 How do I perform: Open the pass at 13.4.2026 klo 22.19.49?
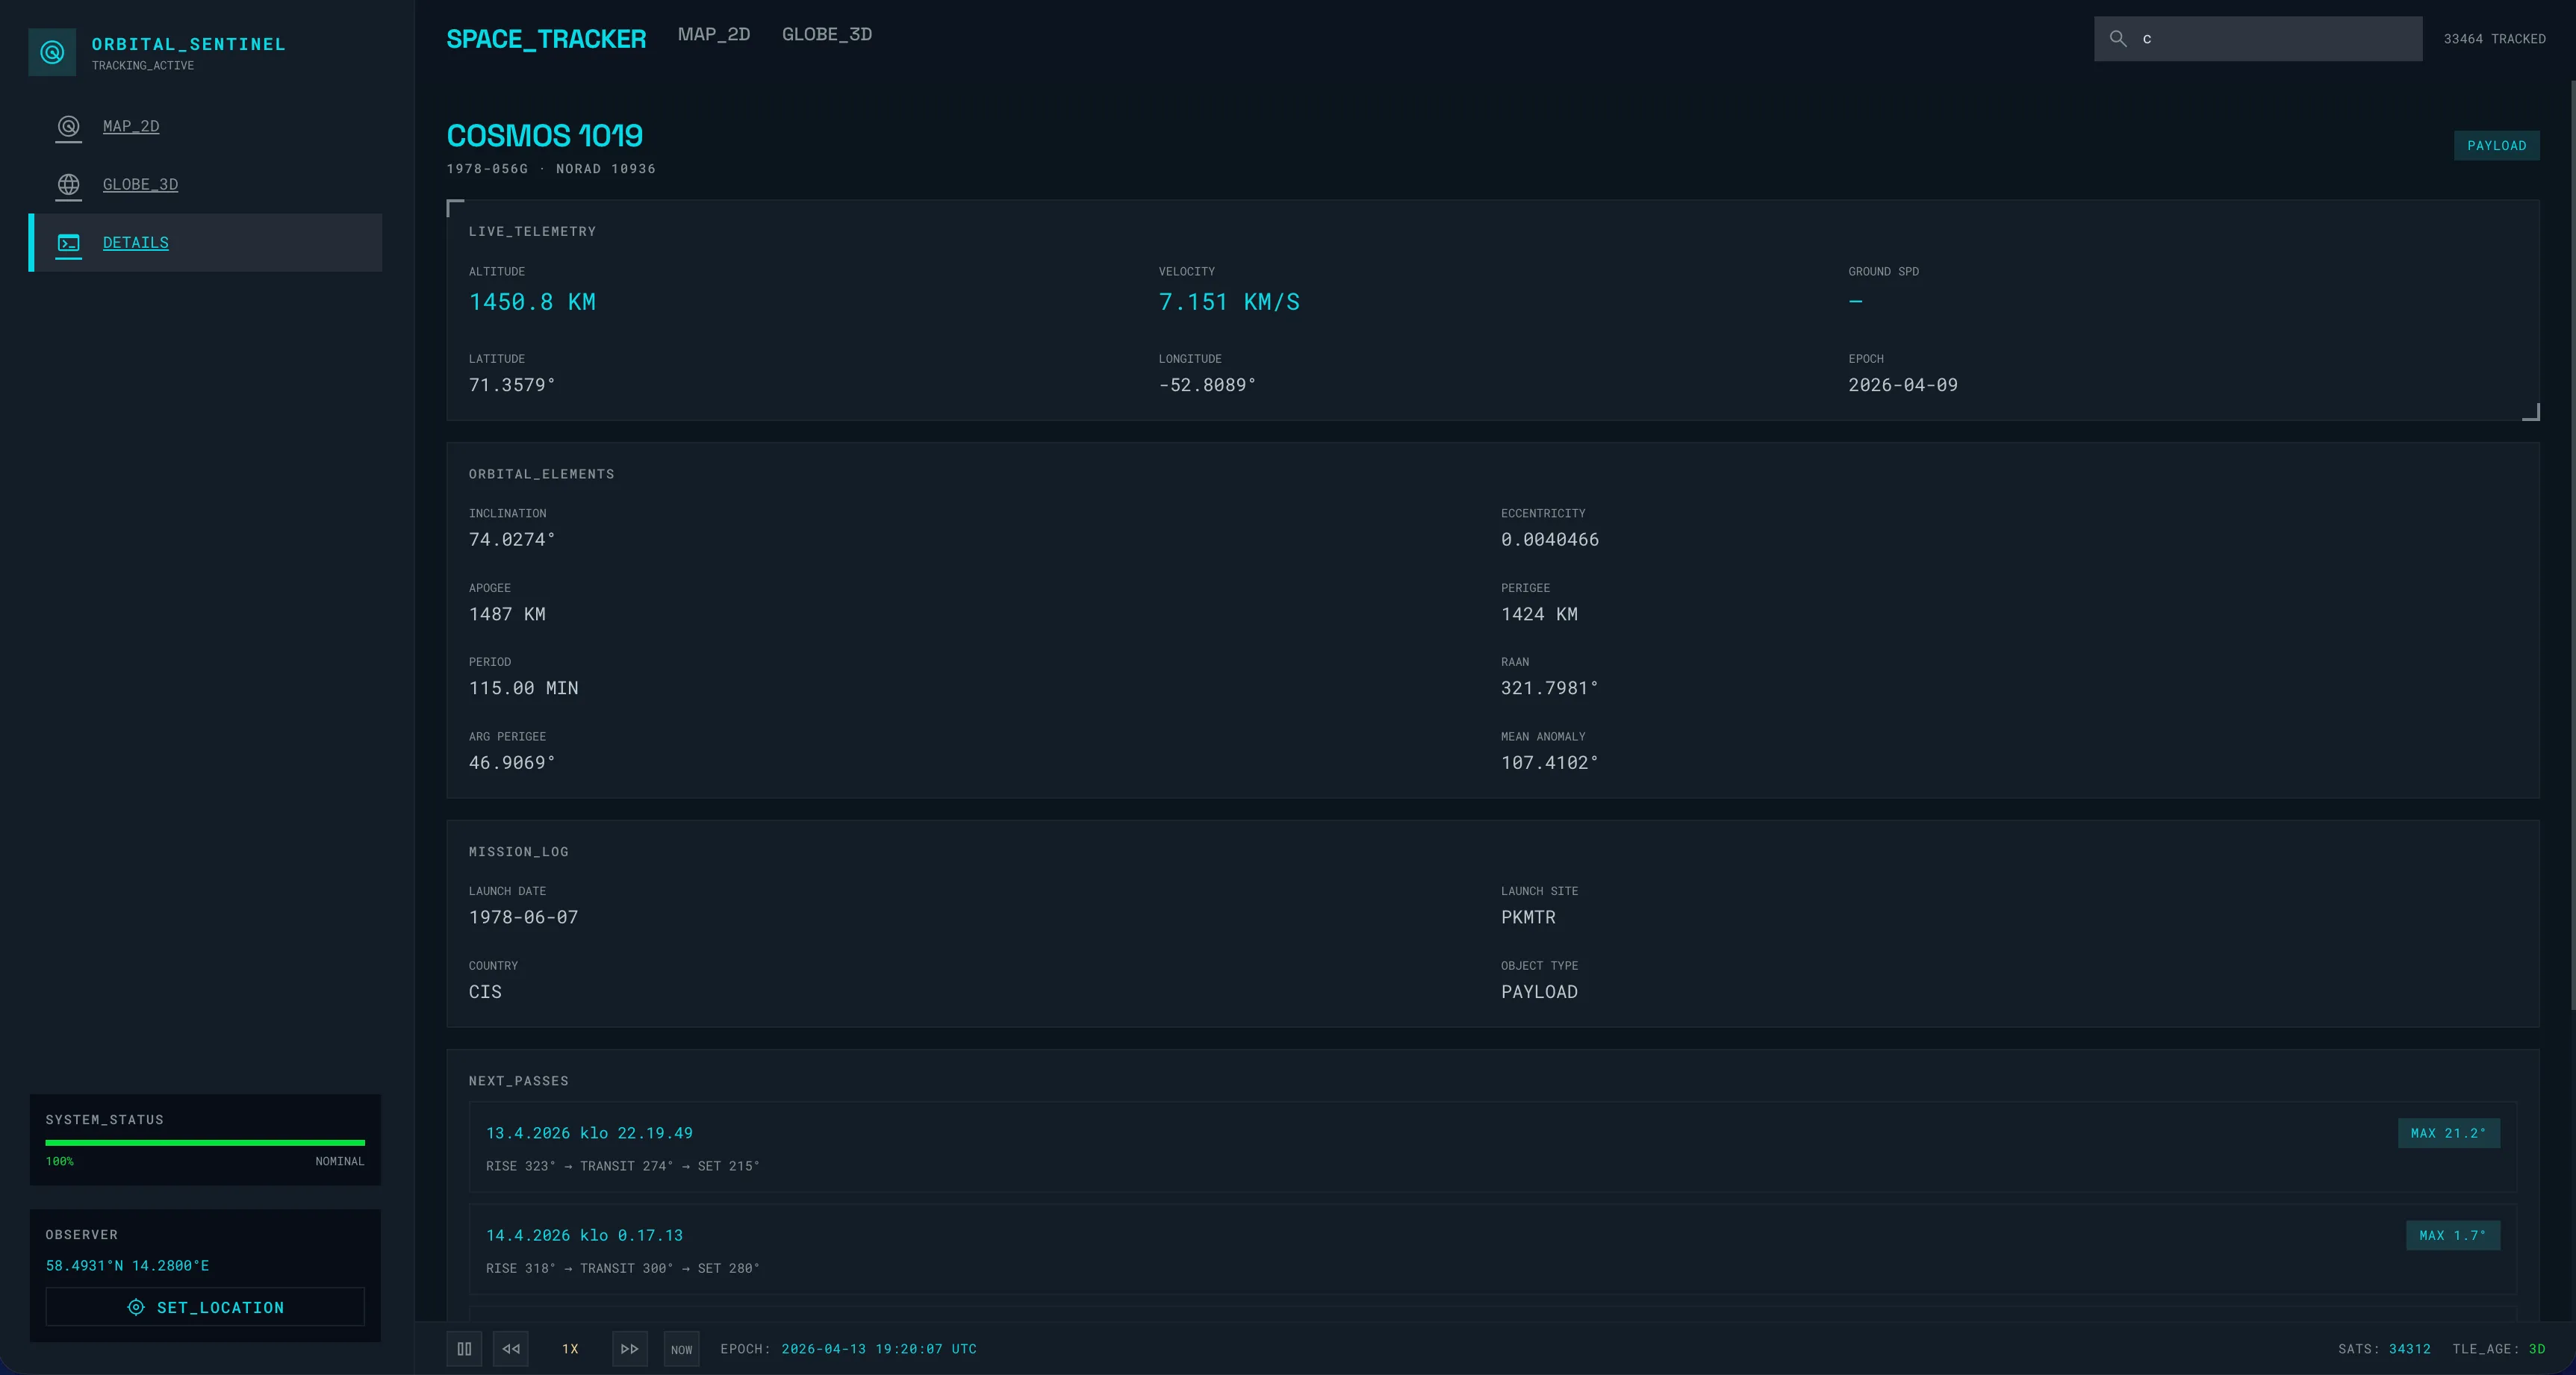1492,1147
